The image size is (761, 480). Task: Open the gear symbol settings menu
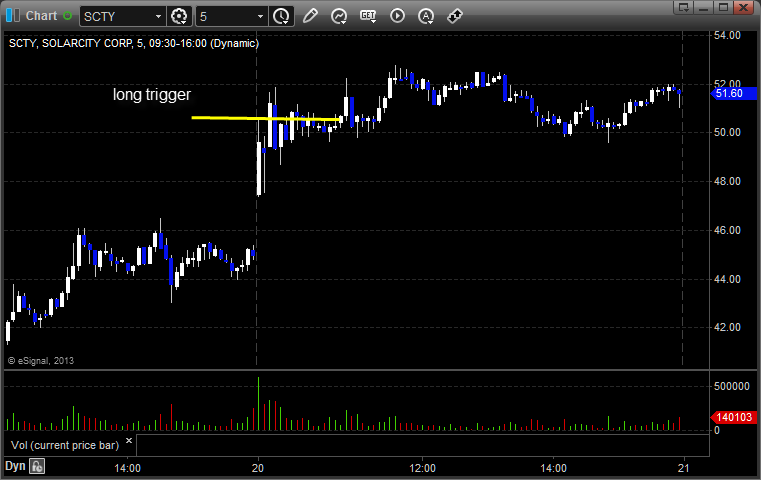click(x=179, y=17)
